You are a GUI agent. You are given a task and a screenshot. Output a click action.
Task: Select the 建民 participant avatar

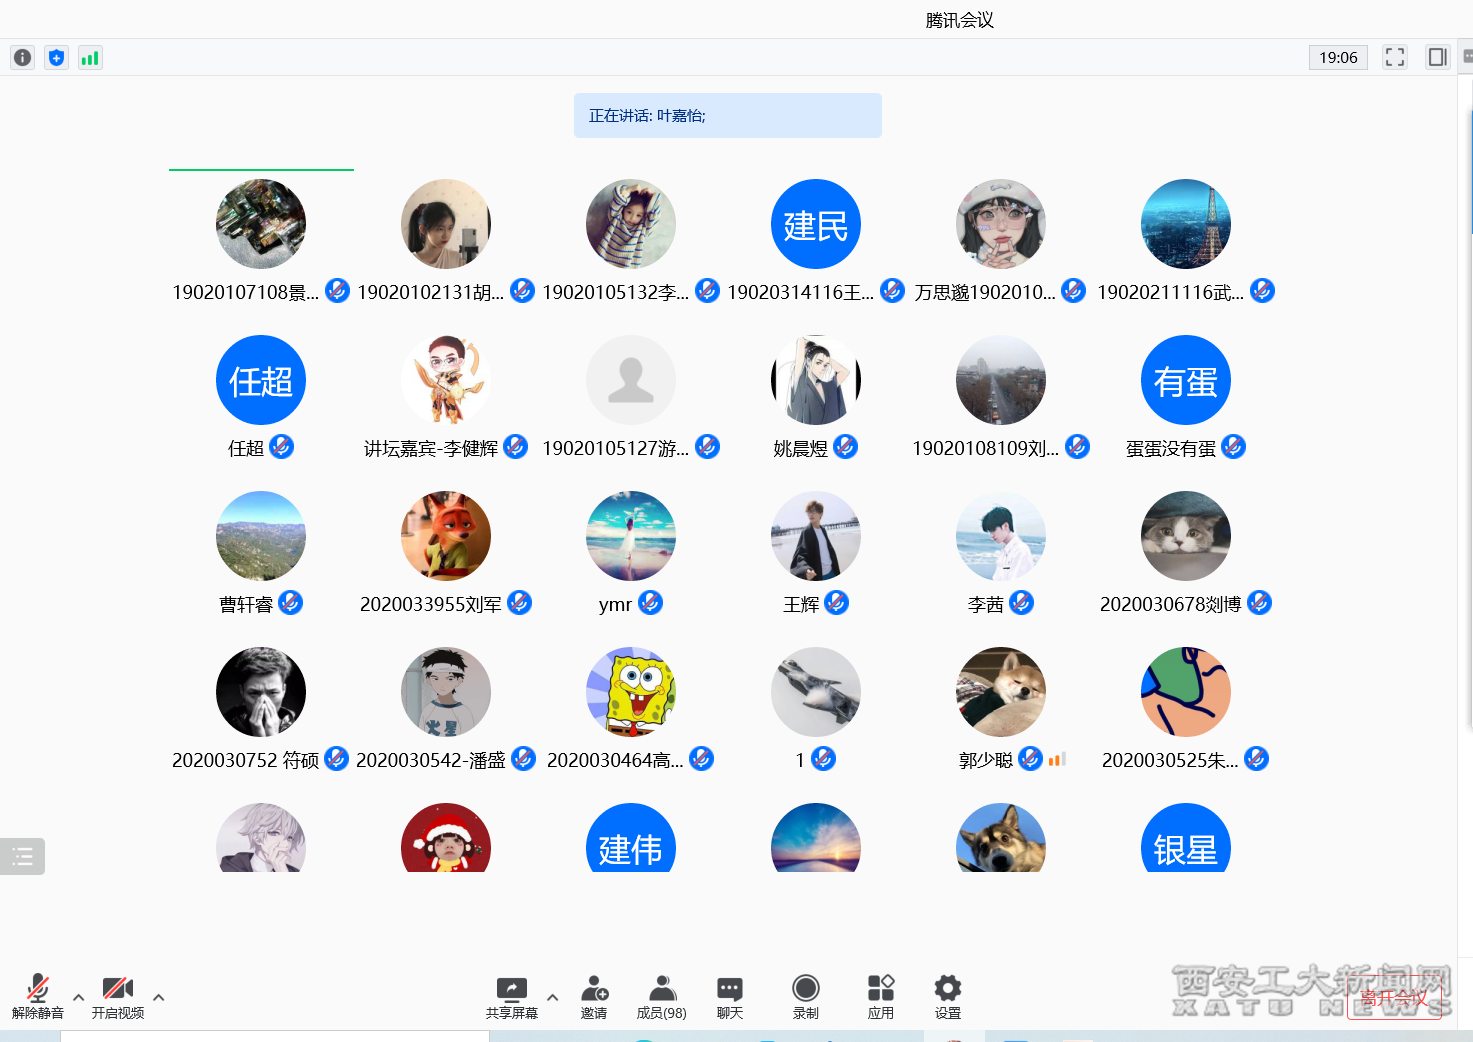(x=815, y=224)
